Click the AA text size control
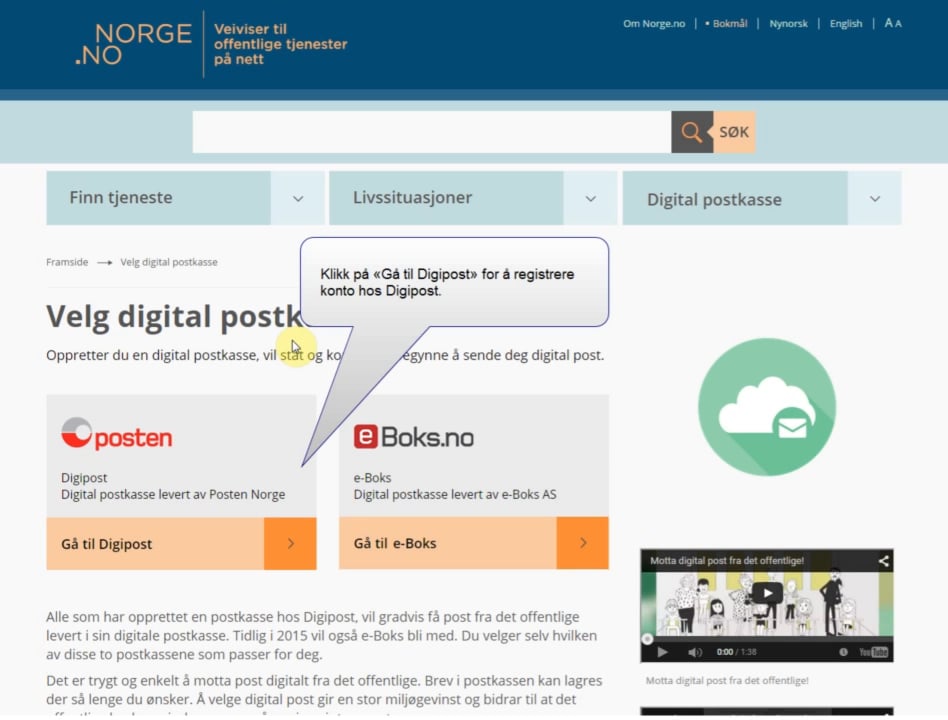The height and width of the screenshot is (720, 948). click(893, 23)
